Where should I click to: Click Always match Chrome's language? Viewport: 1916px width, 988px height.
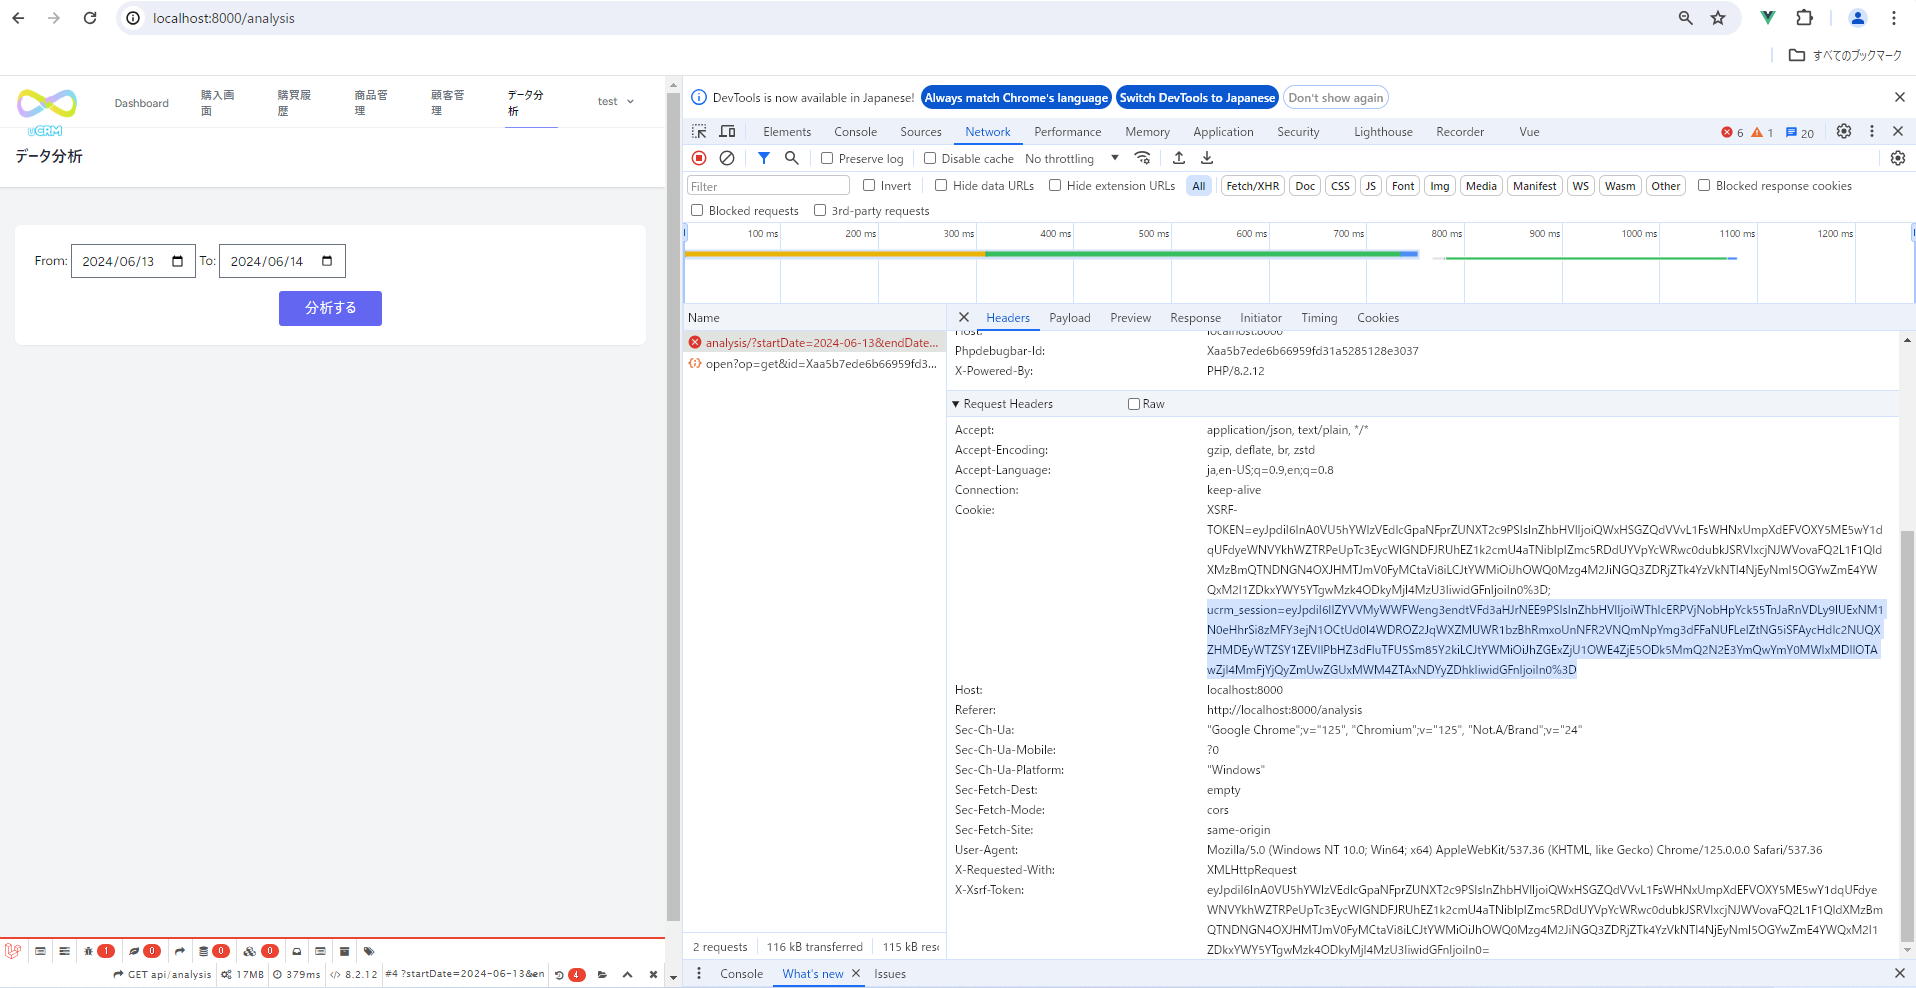1016,98
